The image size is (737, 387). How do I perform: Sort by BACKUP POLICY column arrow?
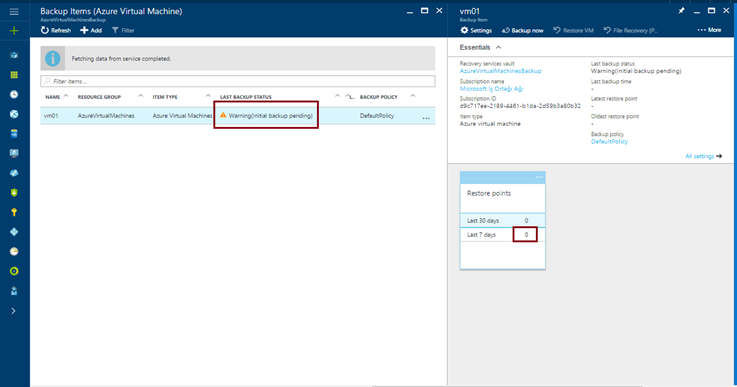tap(413, 96)
